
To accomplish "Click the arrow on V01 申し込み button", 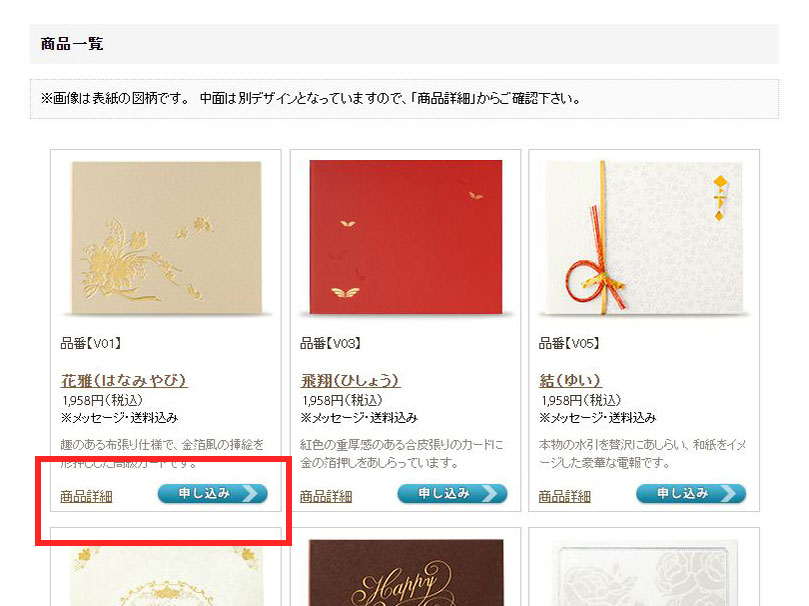I will 250,494.
